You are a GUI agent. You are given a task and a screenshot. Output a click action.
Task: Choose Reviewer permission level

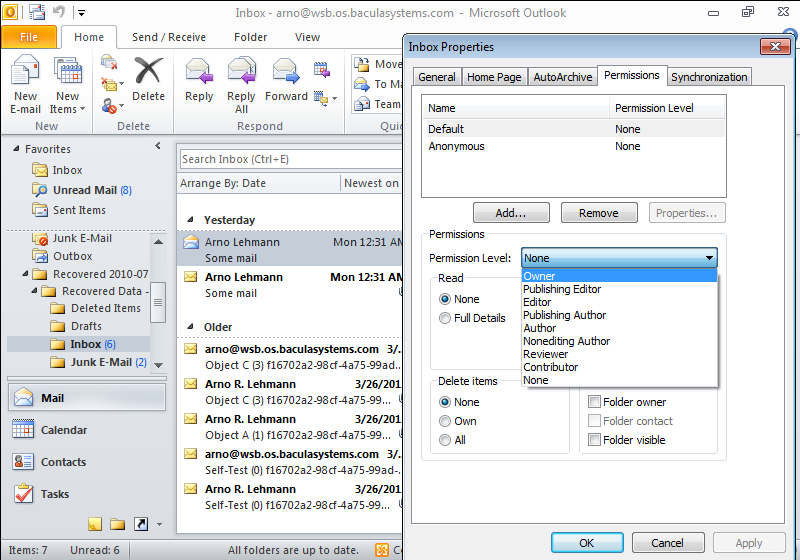619,354
